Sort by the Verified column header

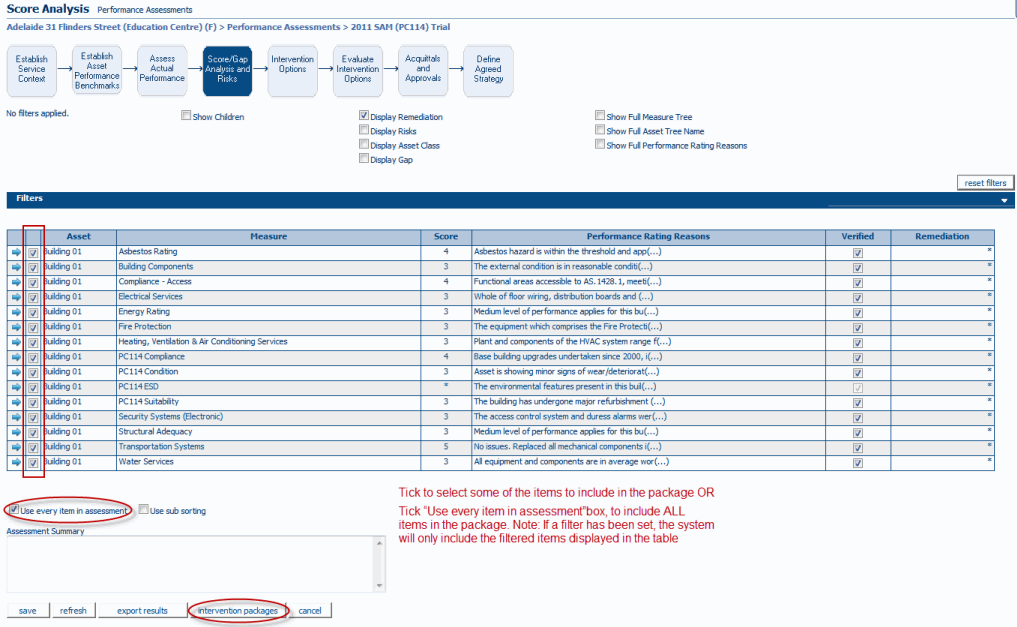click(x=857, y=237)
